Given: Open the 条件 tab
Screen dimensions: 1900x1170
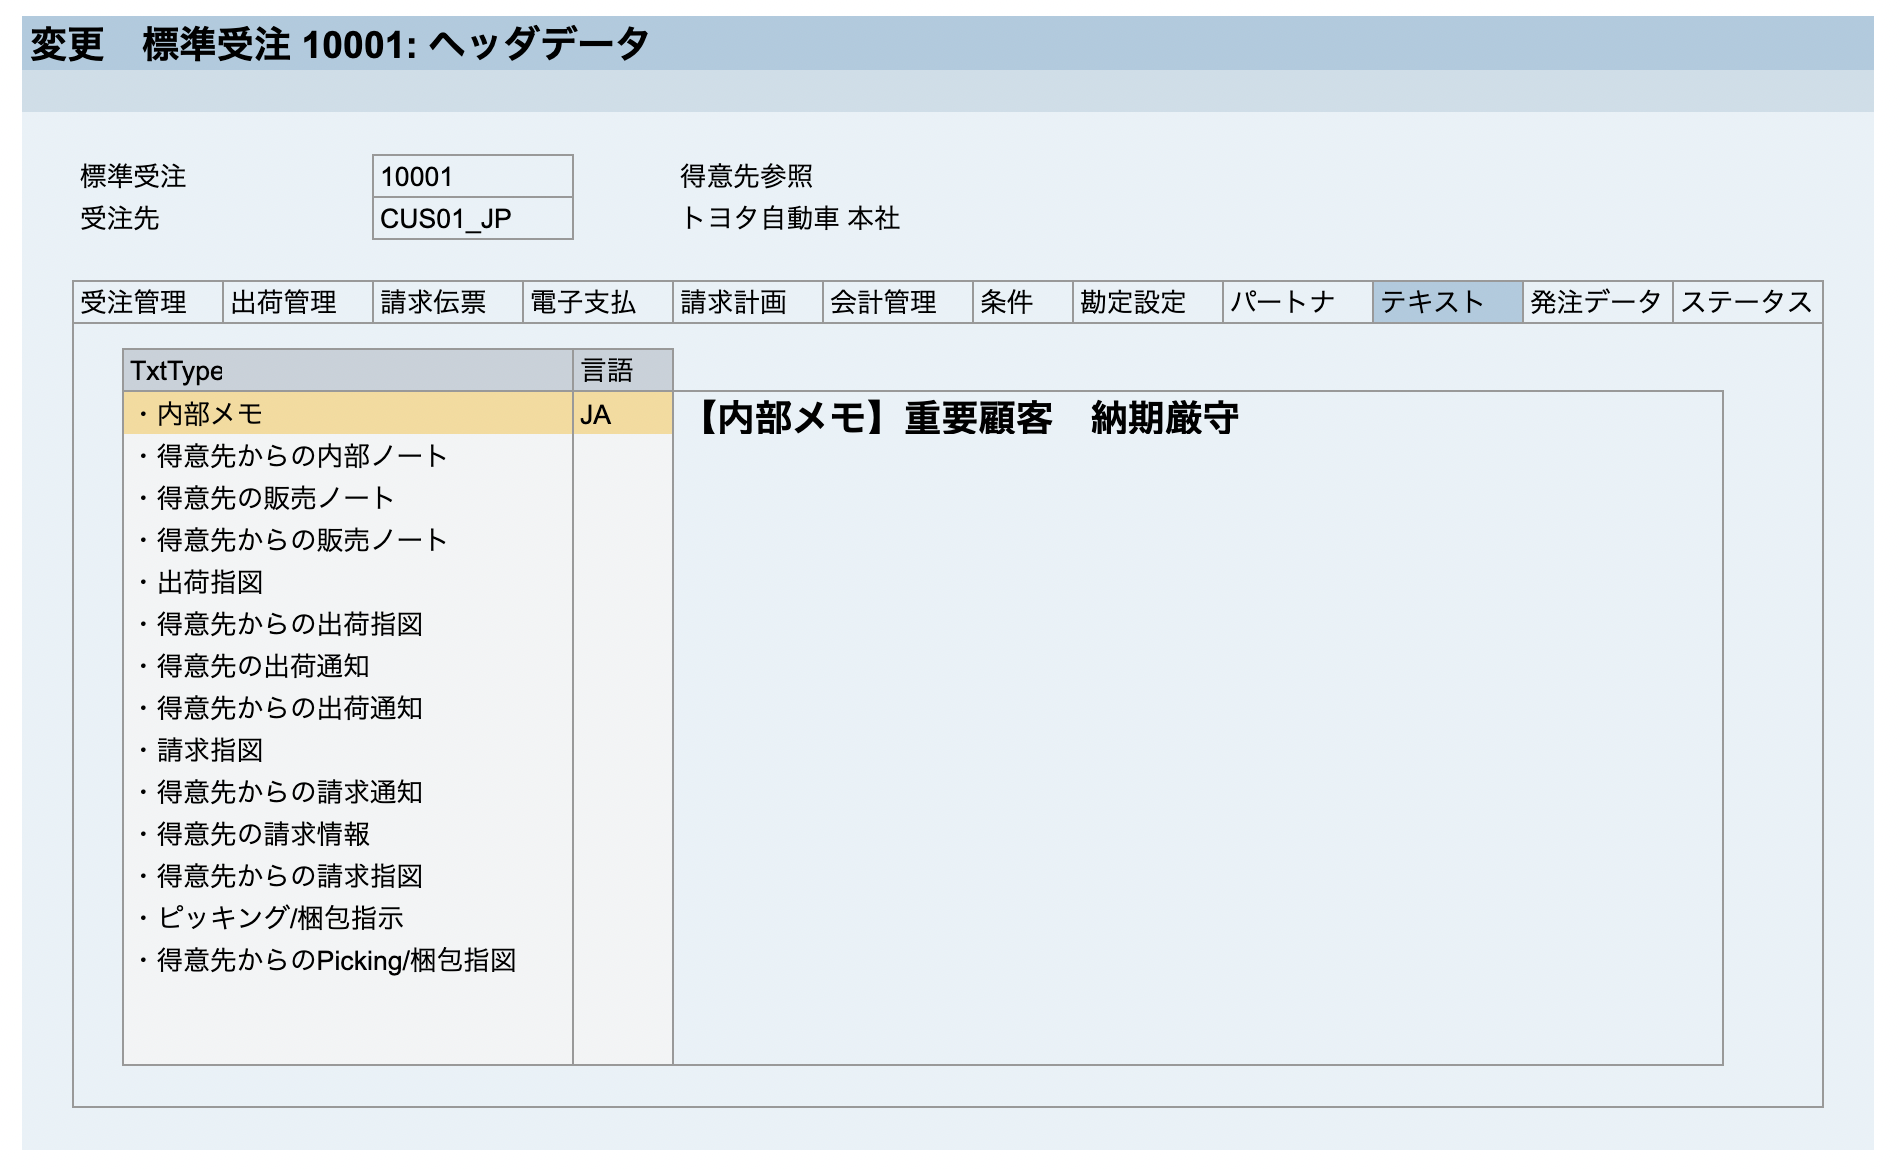Looking at the screenshot, I should [1007, 303].
